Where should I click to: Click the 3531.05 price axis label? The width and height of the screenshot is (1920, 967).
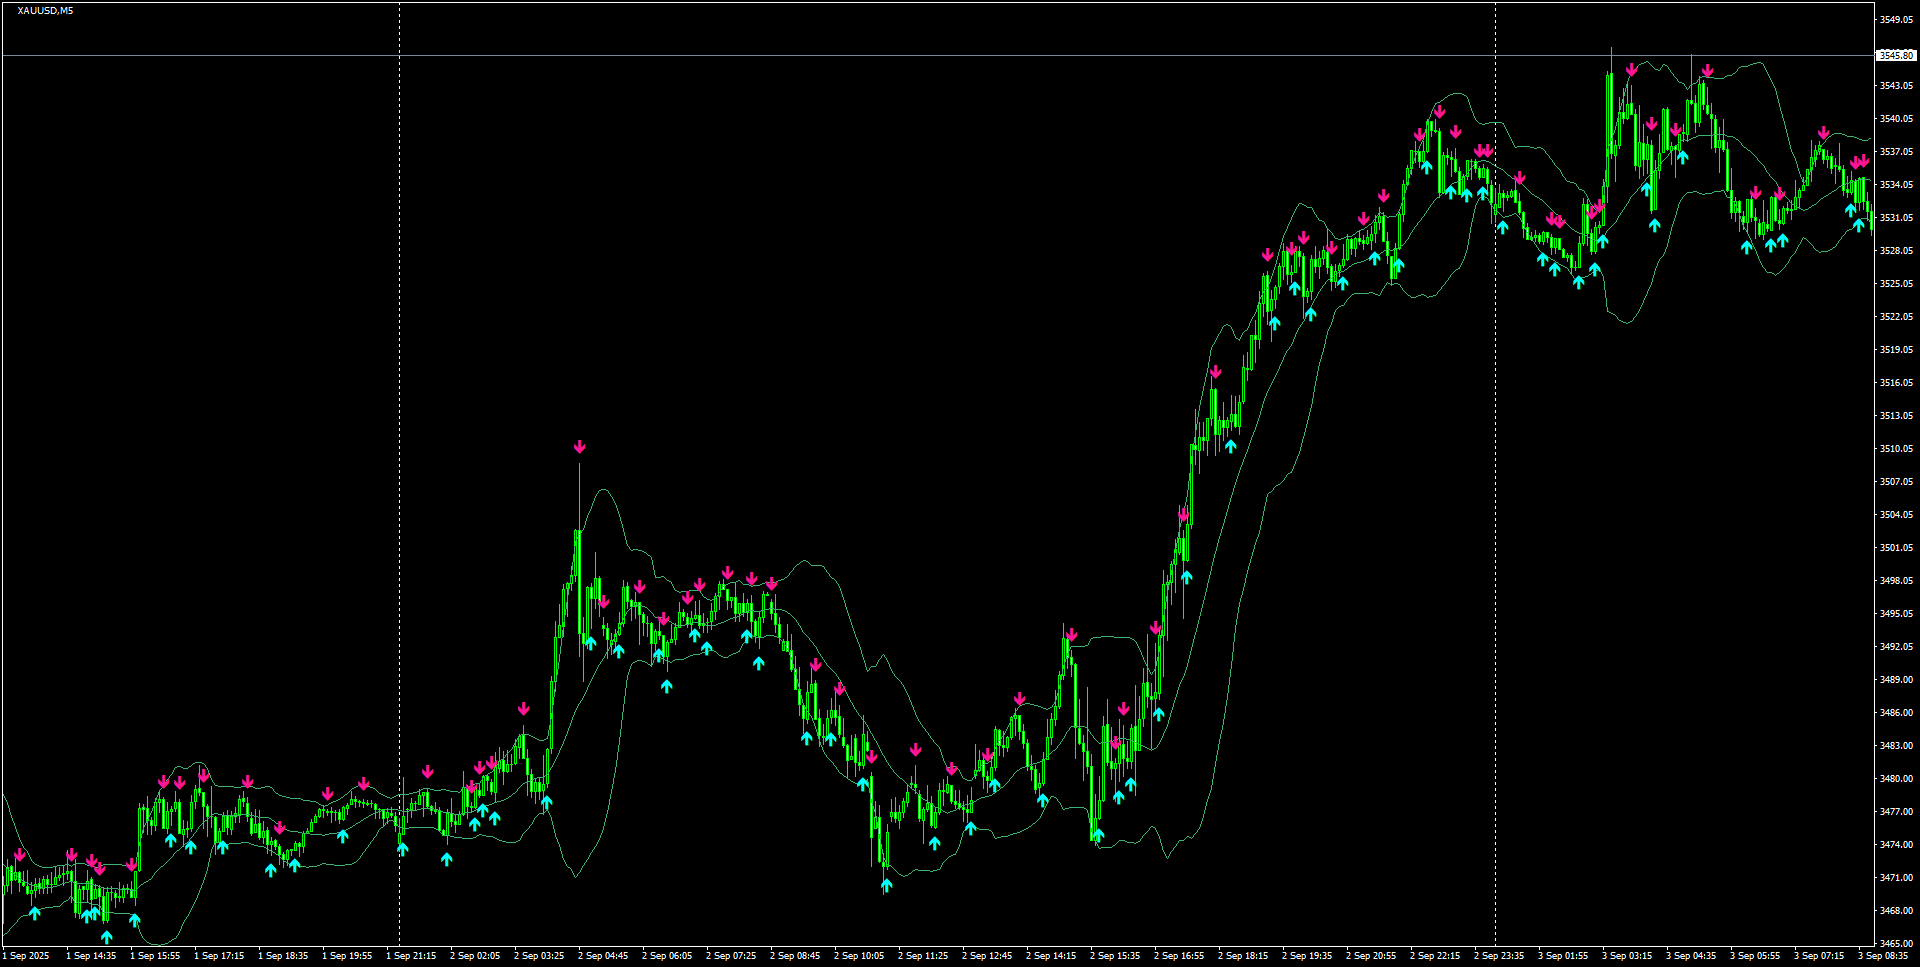point(1896,218)
